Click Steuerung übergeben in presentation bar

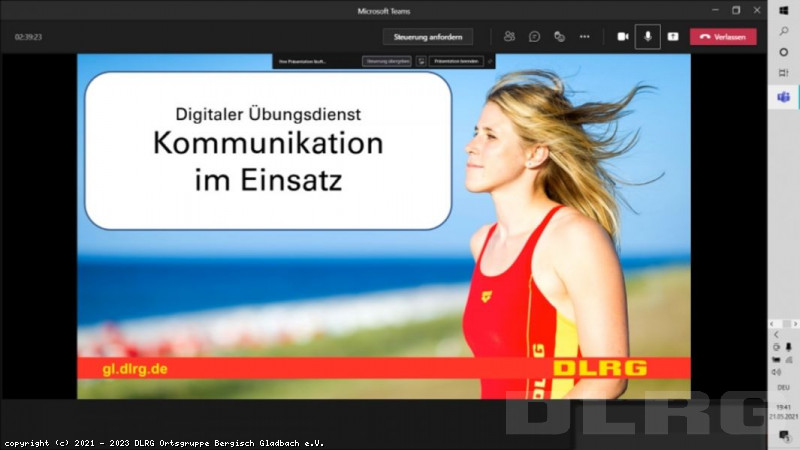pyautogui.click(x=387, y=61)
